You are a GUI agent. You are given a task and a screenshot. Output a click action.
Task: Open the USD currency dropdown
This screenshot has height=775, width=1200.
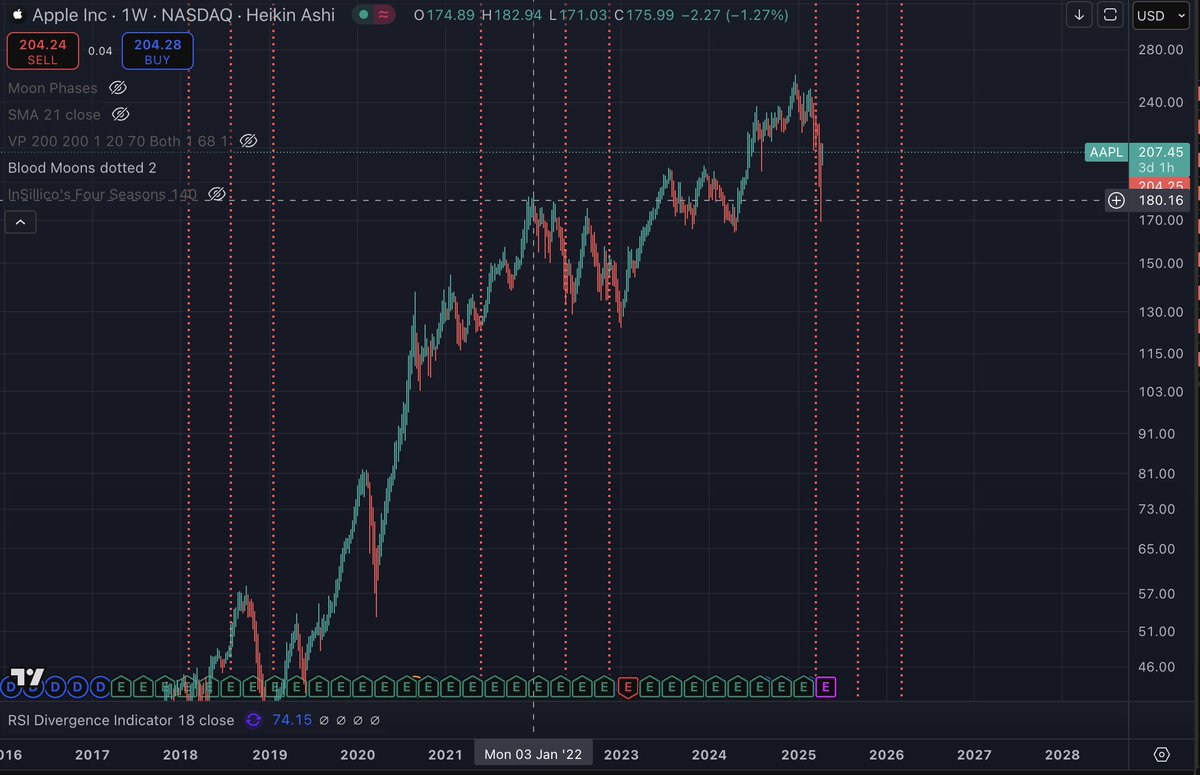(x=1160, y=15)
